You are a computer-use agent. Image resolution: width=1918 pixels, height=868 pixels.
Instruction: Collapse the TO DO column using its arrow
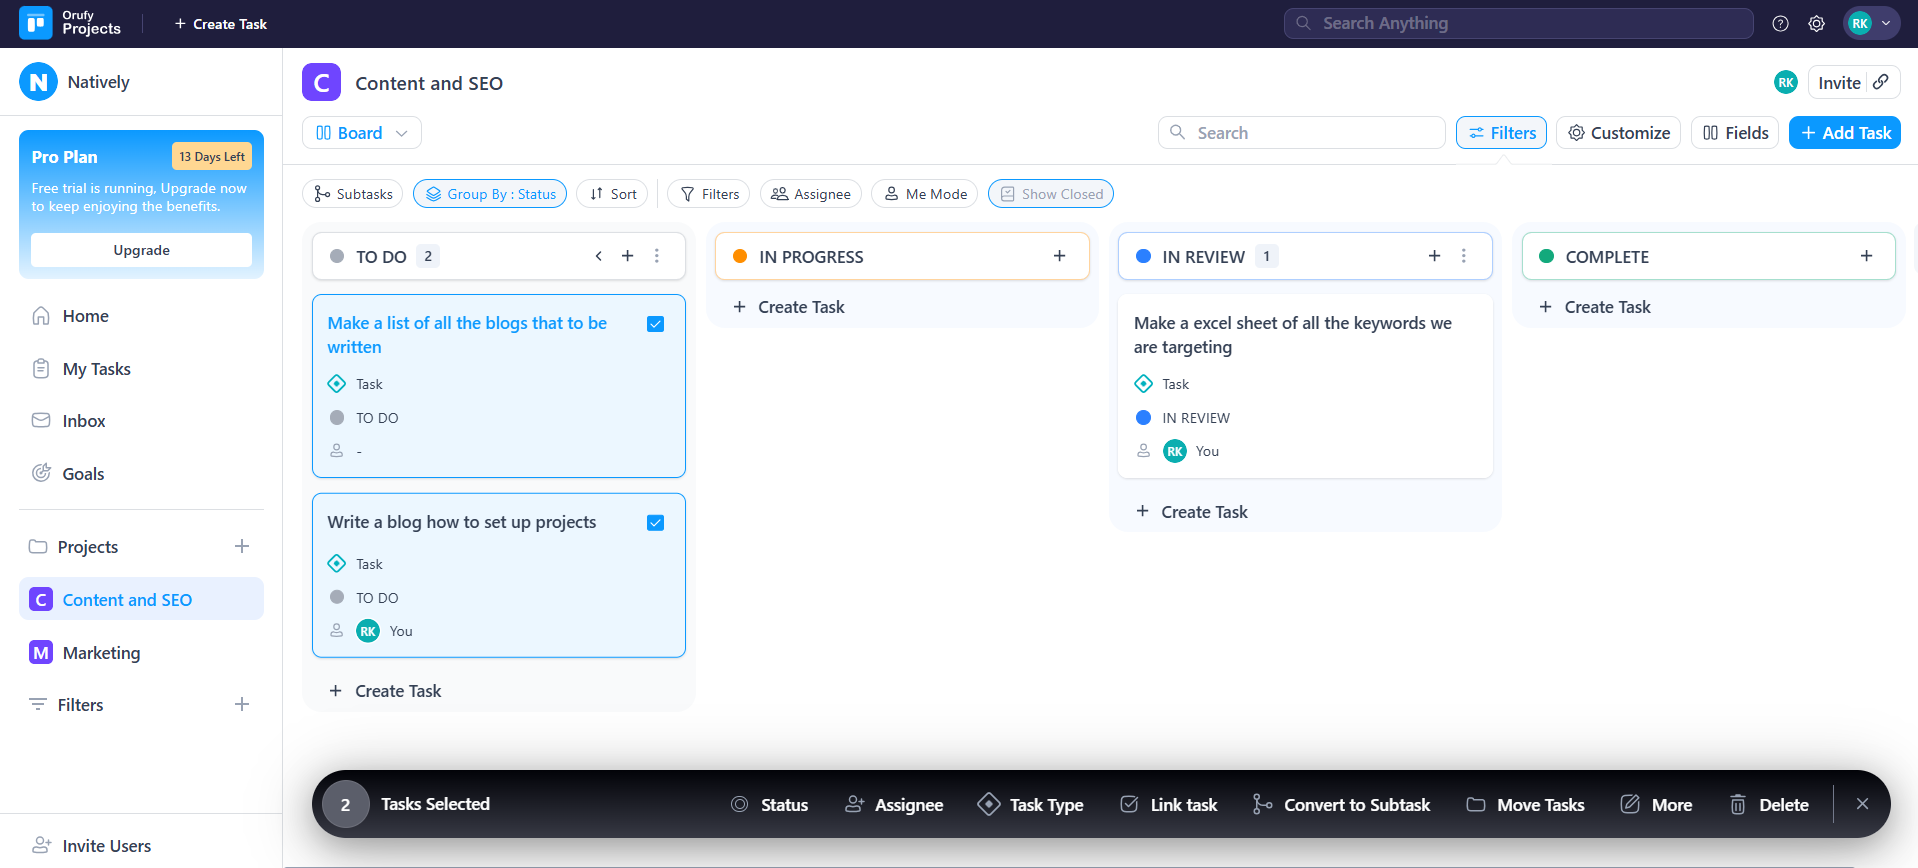coord(598,256)
